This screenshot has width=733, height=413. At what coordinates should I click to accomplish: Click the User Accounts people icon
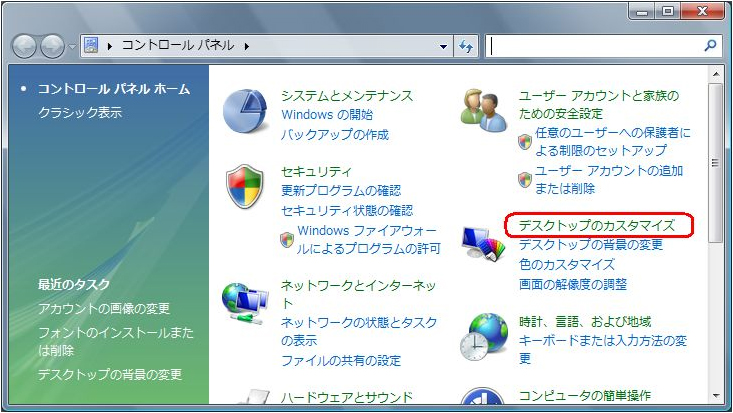coord(483,110)
